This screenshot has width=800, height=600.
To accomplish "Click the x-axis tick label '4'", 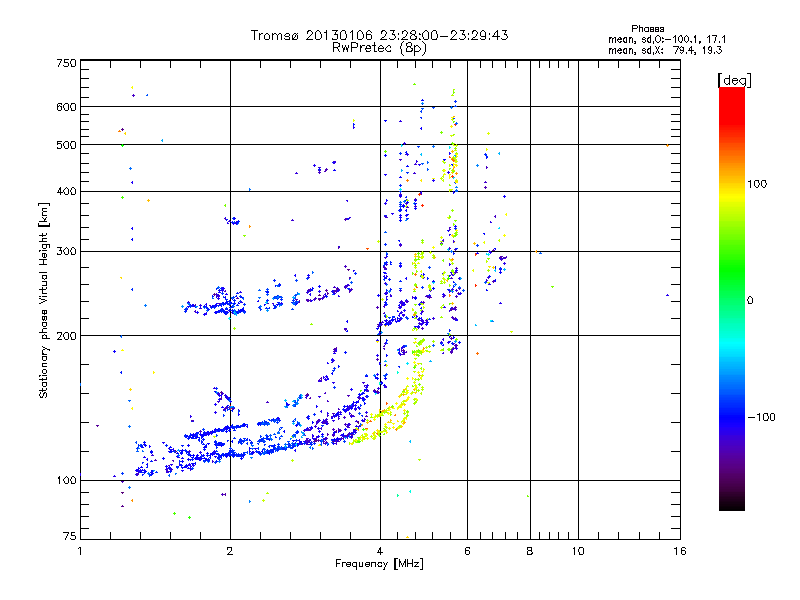I will point(380,551).
